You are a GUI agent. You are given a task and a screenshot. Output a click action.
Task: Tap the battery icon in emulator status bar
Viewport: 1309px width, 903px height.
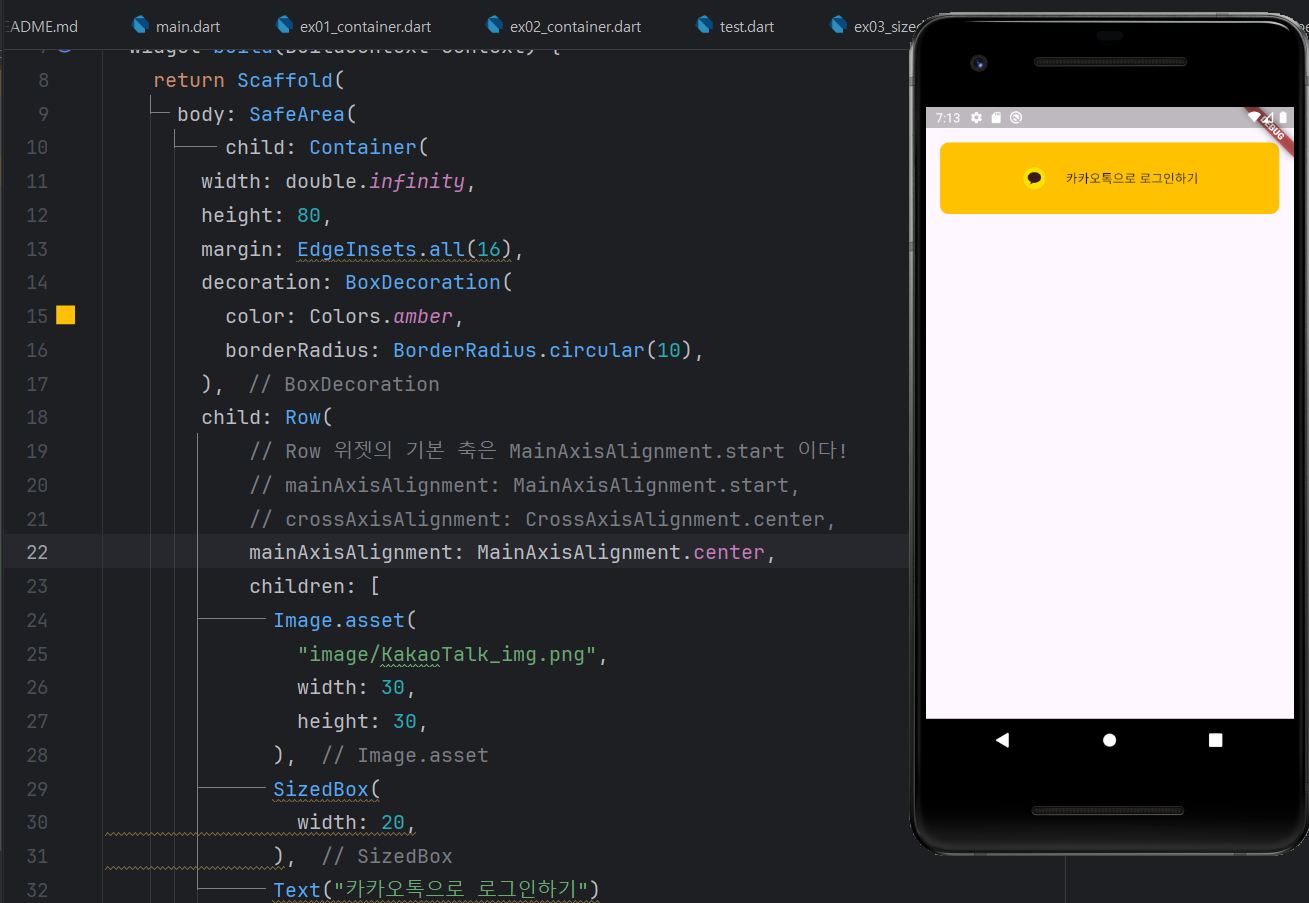coord(1283,118)
